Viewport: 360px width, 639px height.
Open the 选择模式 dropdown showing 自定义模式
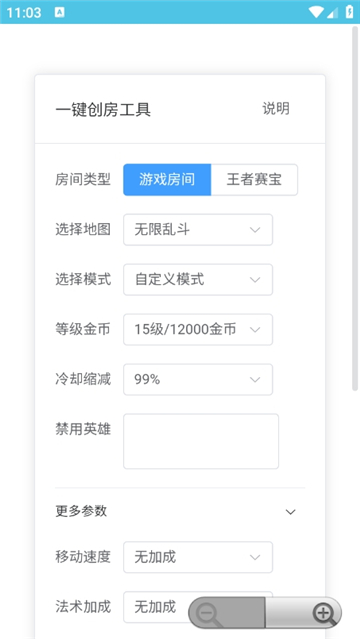click(198, 280)
